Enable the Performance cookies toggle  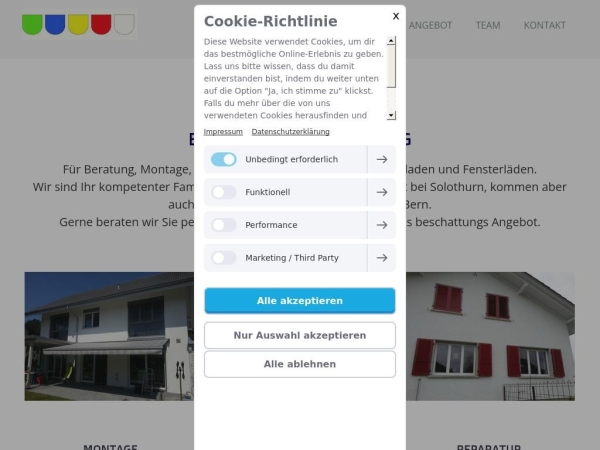224,225
